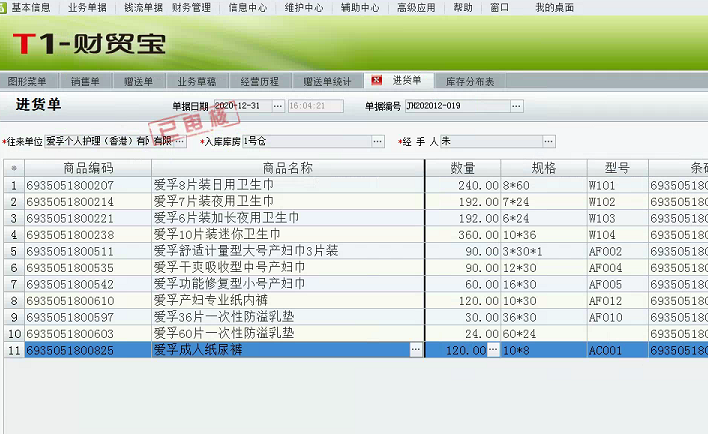Select the model cell AC001 in row 11

coord(617,350)
